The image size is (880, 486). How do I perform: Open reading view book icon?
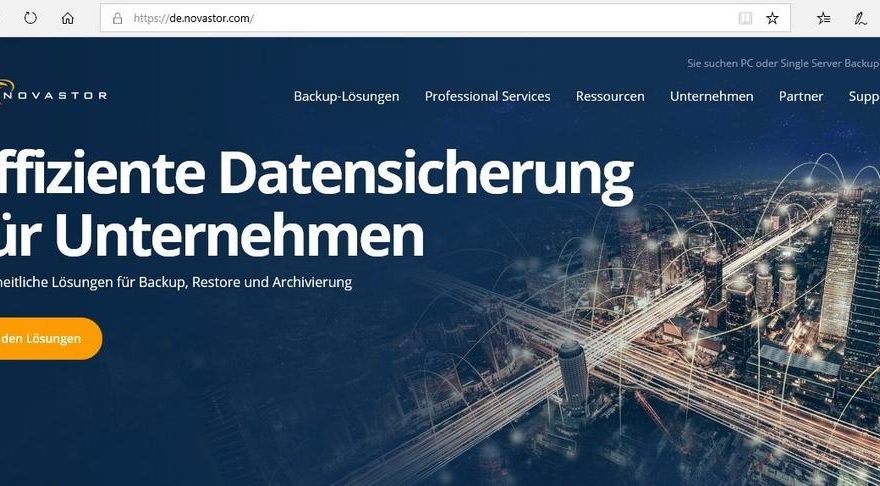click(745, 18)
